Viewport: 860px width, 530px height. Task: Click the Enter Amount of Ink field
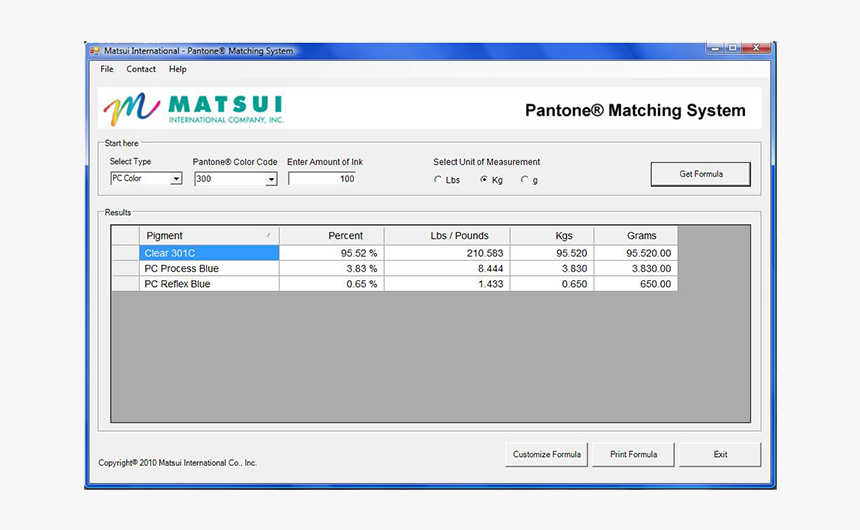pos(322,179)
